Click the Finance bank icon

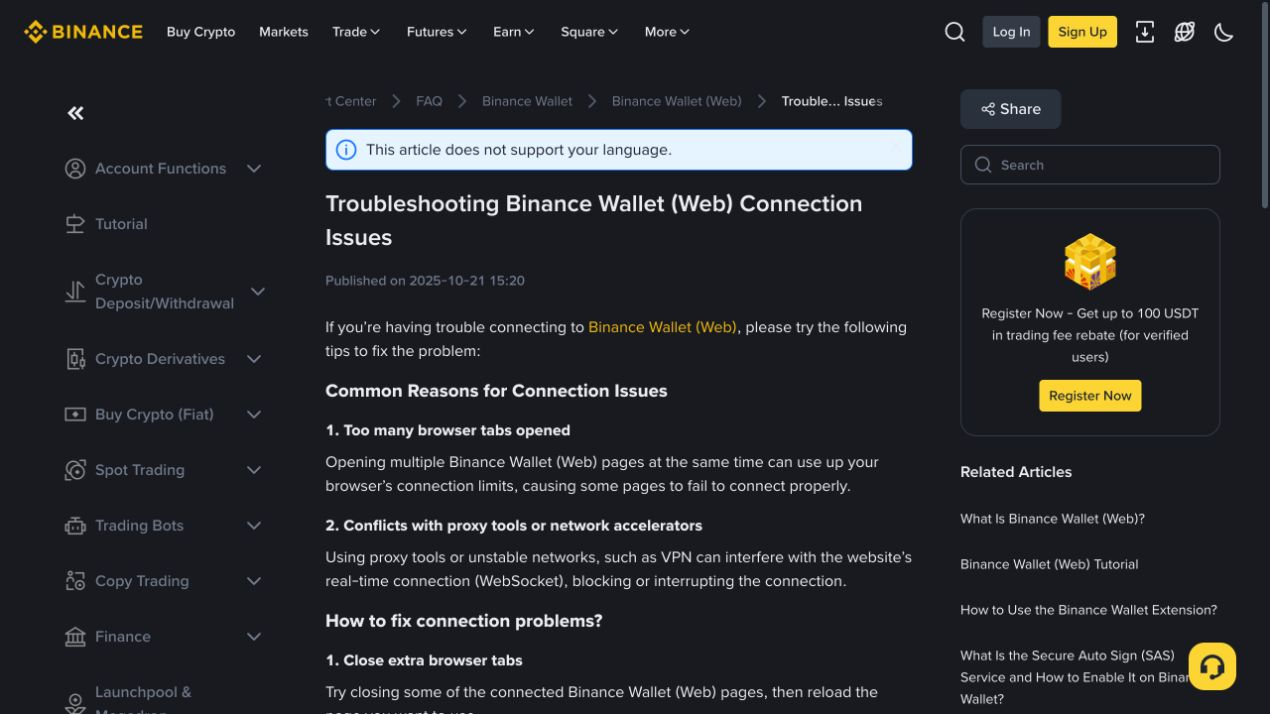75,637
